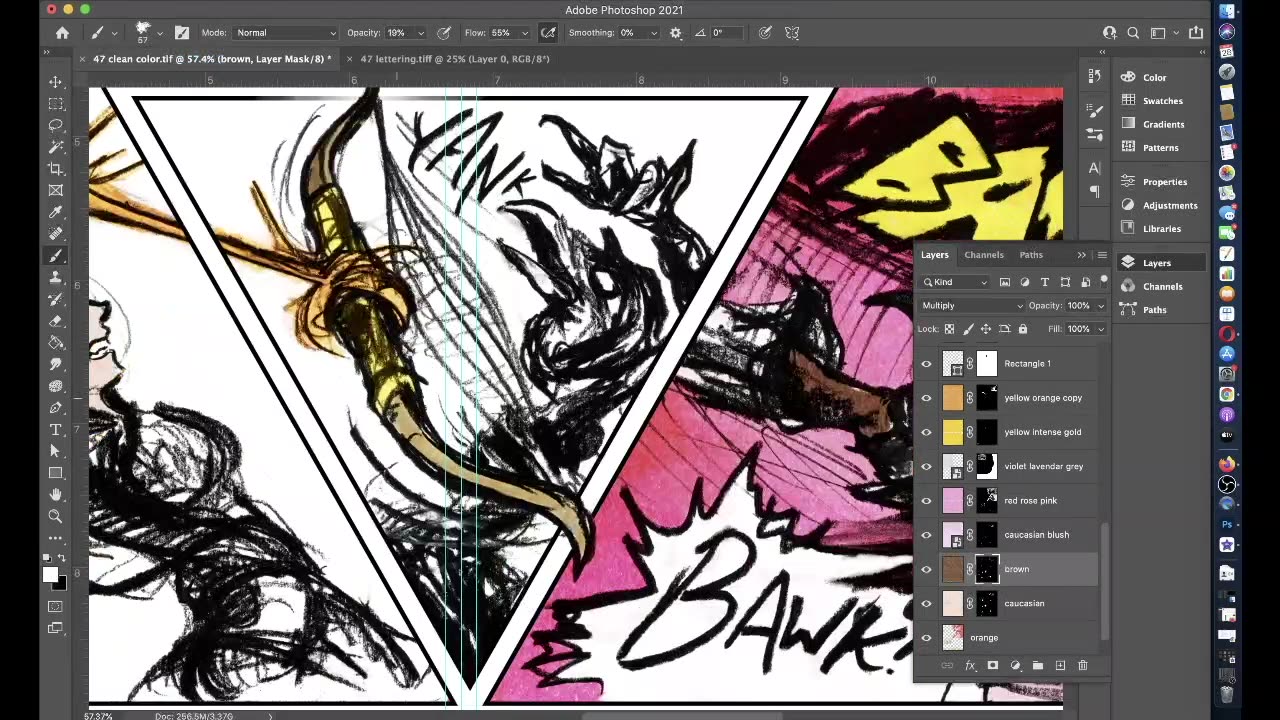1280x720 pixels.
Task: Select the Pen tool
Action: tap(56, 408)
